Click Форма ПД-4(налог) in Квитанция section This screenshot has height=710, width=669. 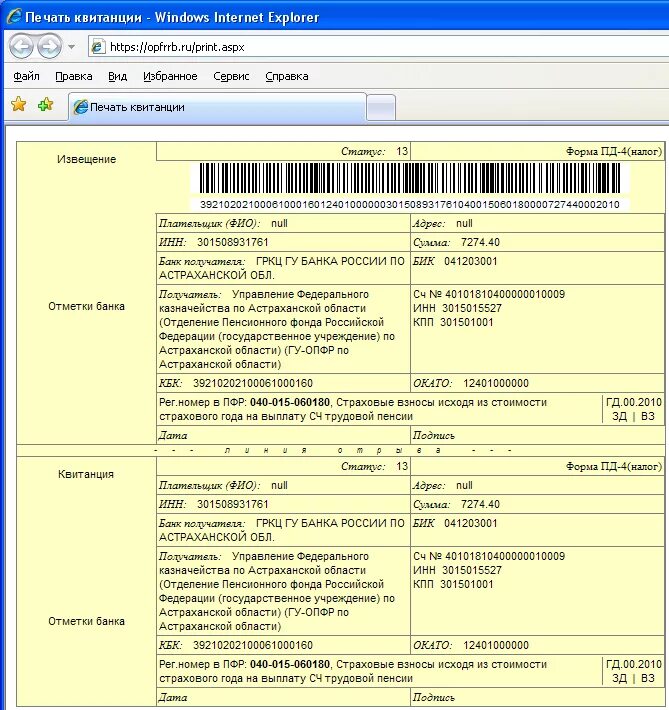click(614, 466)
